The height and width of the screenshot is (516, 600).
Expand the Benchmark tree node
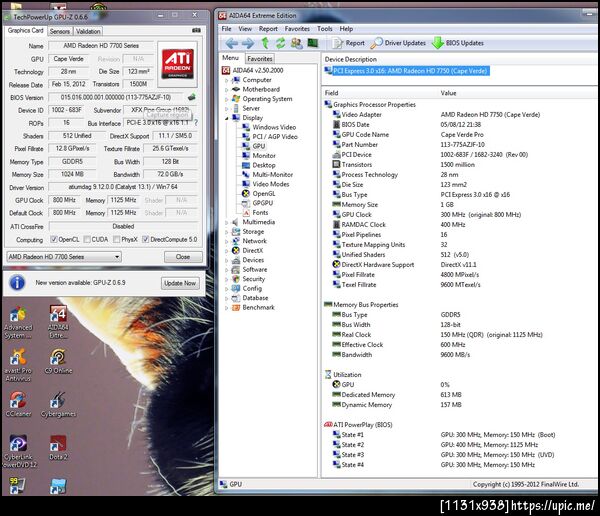pos(227,307)
